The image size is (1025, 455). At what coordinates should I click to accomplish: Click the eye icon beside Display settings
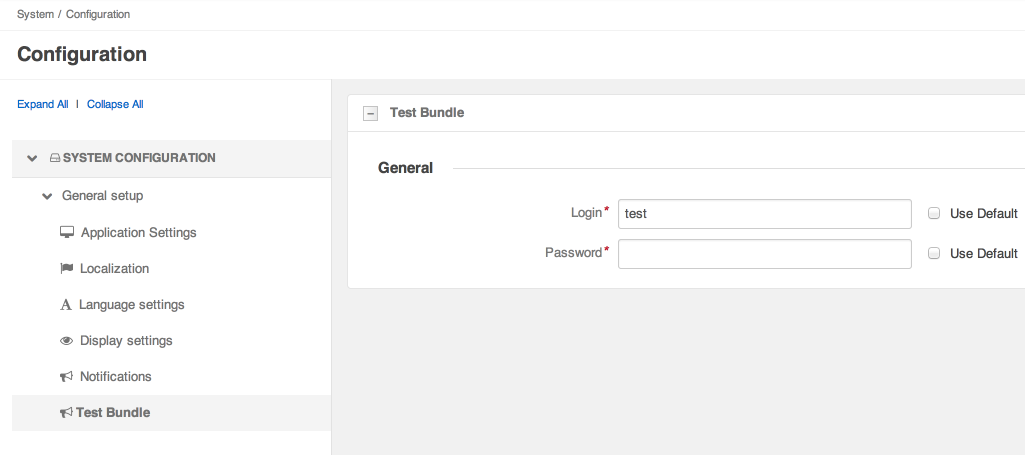(66, 341)
